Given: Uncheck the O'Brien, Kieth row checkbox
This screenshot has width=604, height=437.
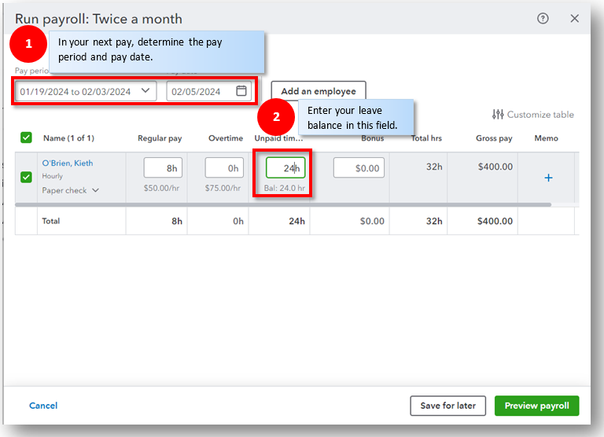Looking at the screenshot, I should (x=26, y=178).
